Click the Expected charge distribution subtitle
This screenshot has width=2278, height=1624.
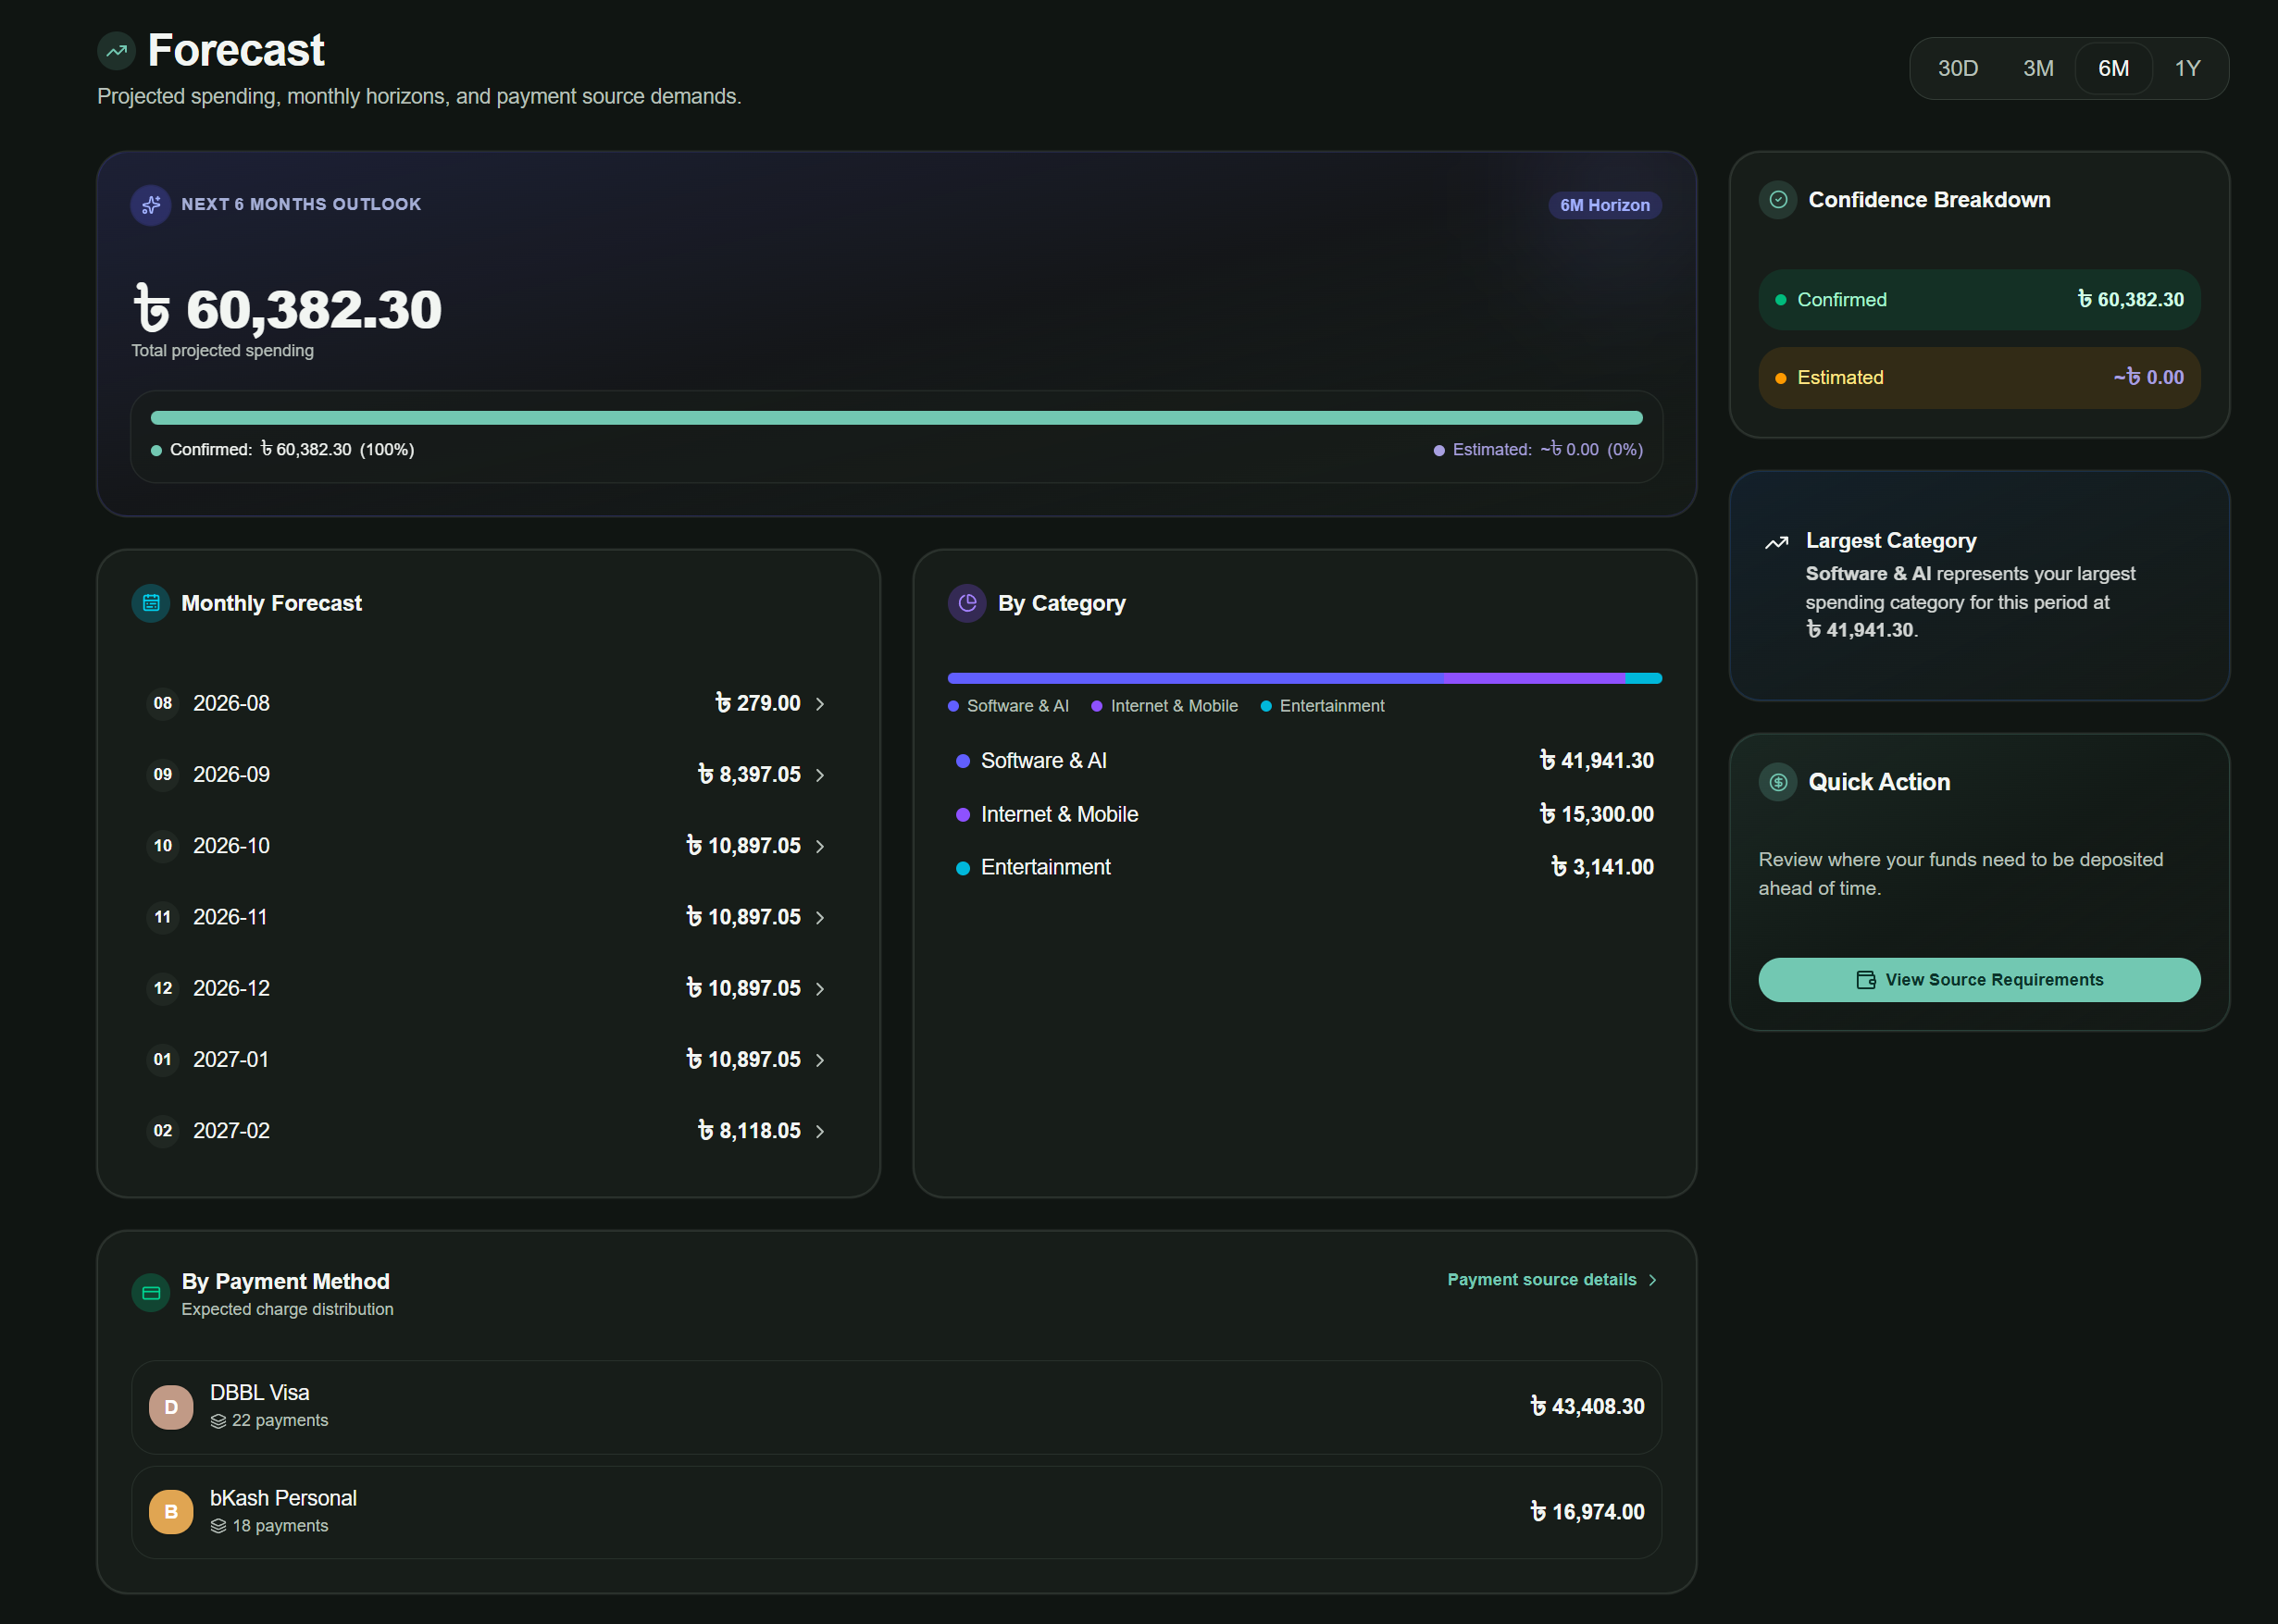pos(288,1309)
